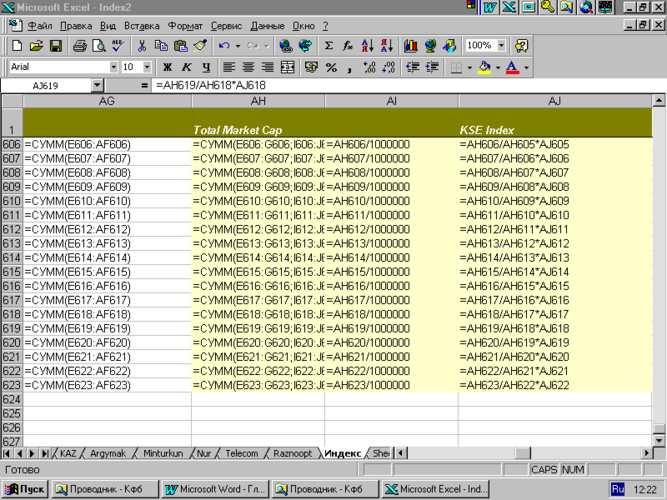Switch to the Telecom sheet tab

[x=240, y=453]
